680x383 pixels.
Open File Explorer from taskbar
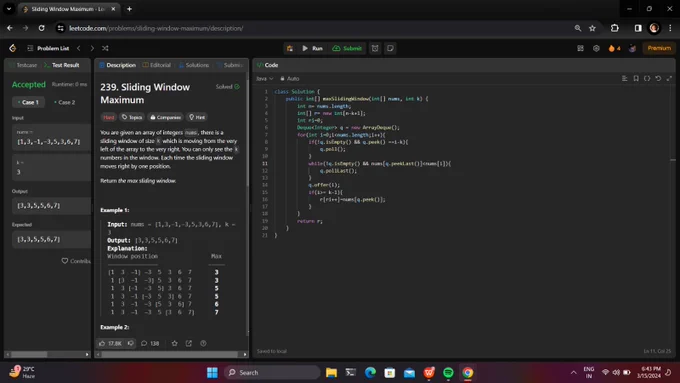coord(331,373)
